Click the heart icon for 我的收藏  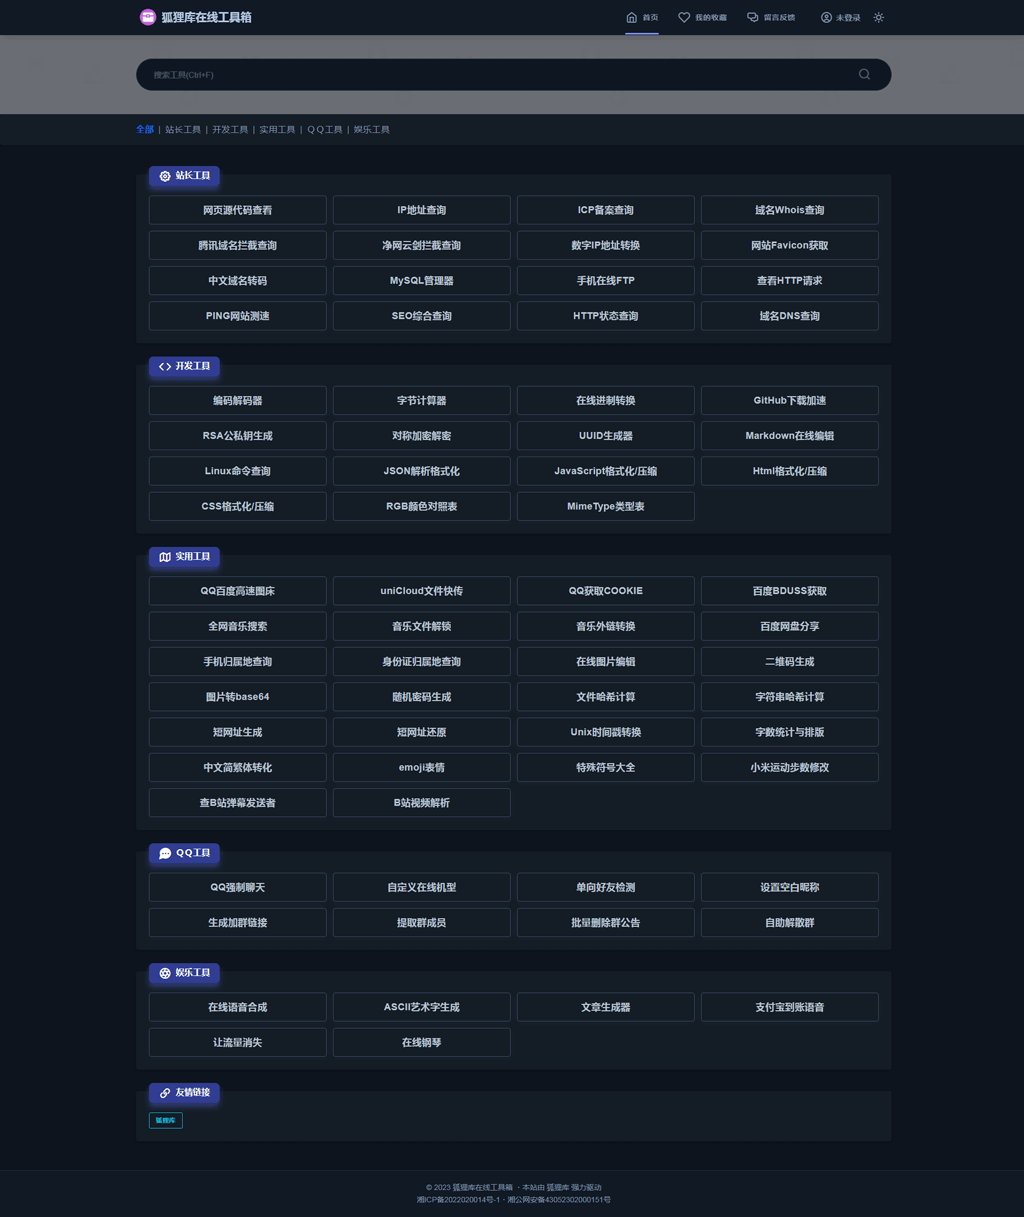coord(684,17)
